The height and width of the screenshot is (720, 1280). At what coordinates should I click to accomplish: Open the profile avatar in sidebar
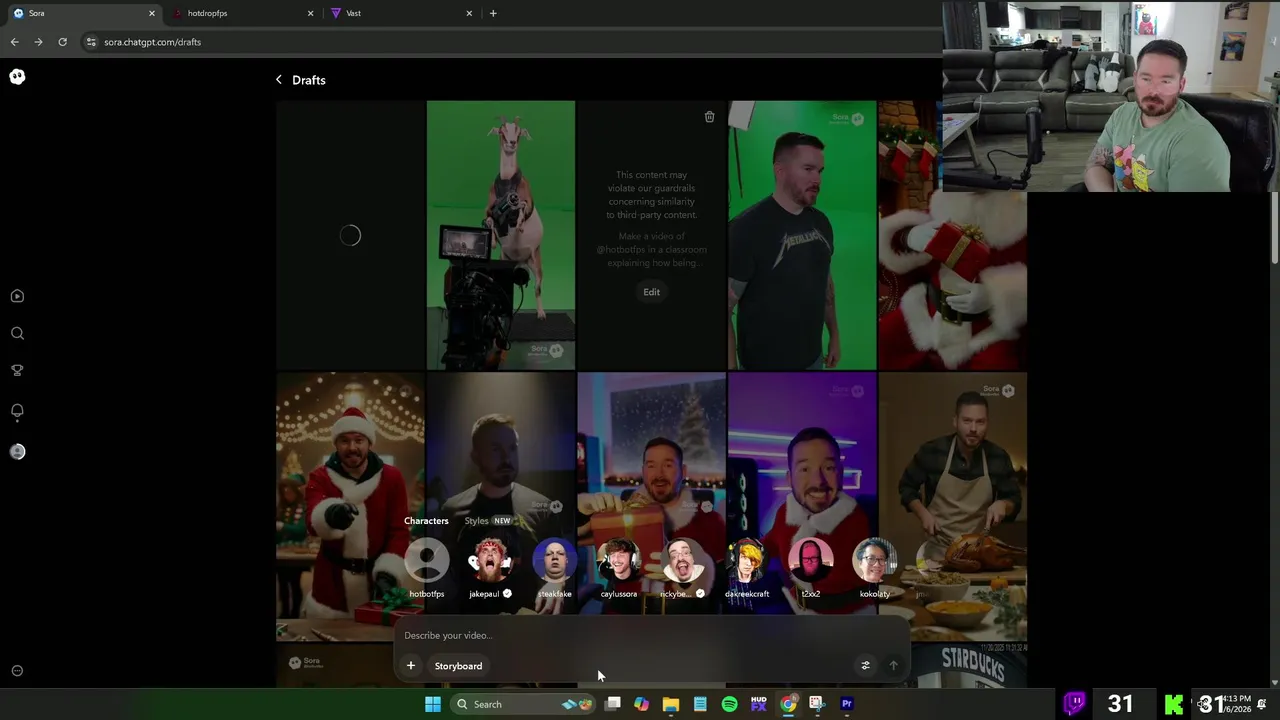[x=17, y=452]
